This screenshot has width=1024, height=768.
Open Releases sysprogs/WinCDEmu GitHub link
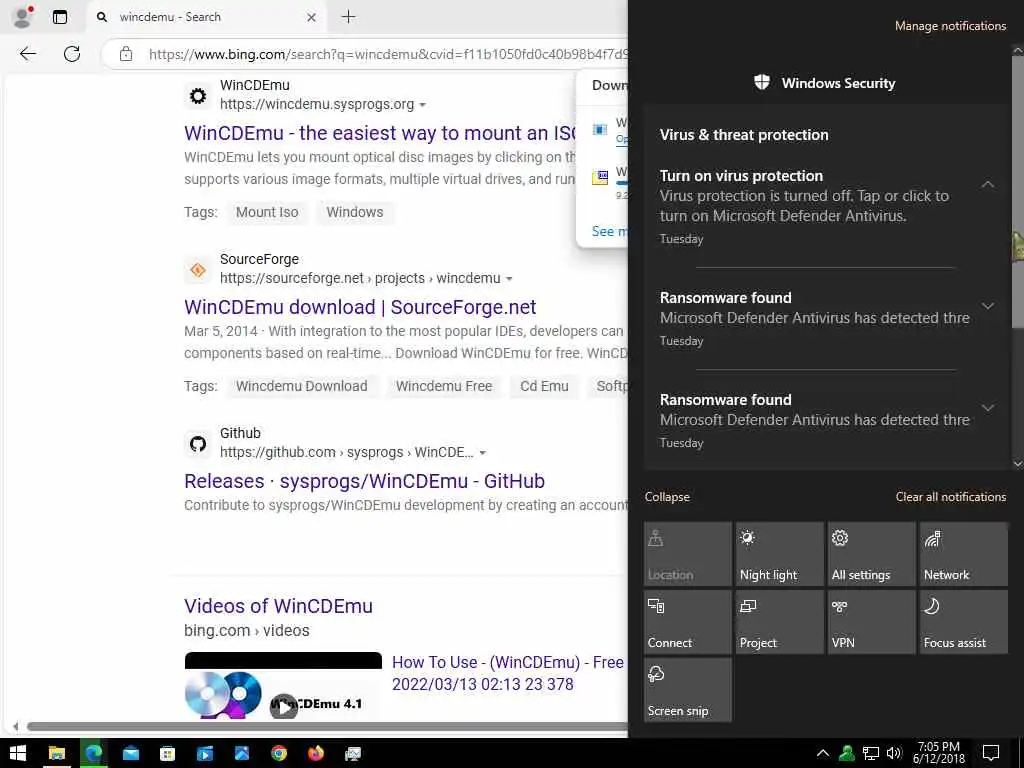tap(364, 481)
